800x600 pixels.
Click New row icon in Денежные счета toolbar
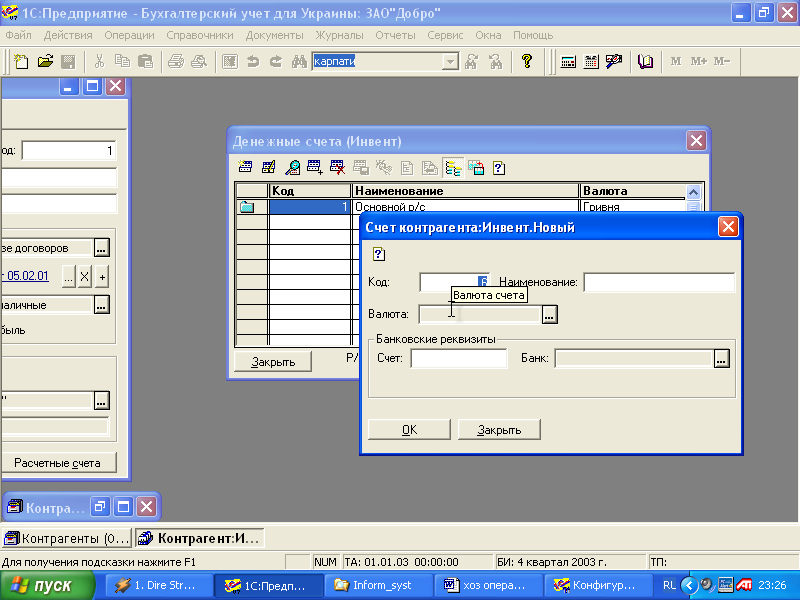click(245, 167)
